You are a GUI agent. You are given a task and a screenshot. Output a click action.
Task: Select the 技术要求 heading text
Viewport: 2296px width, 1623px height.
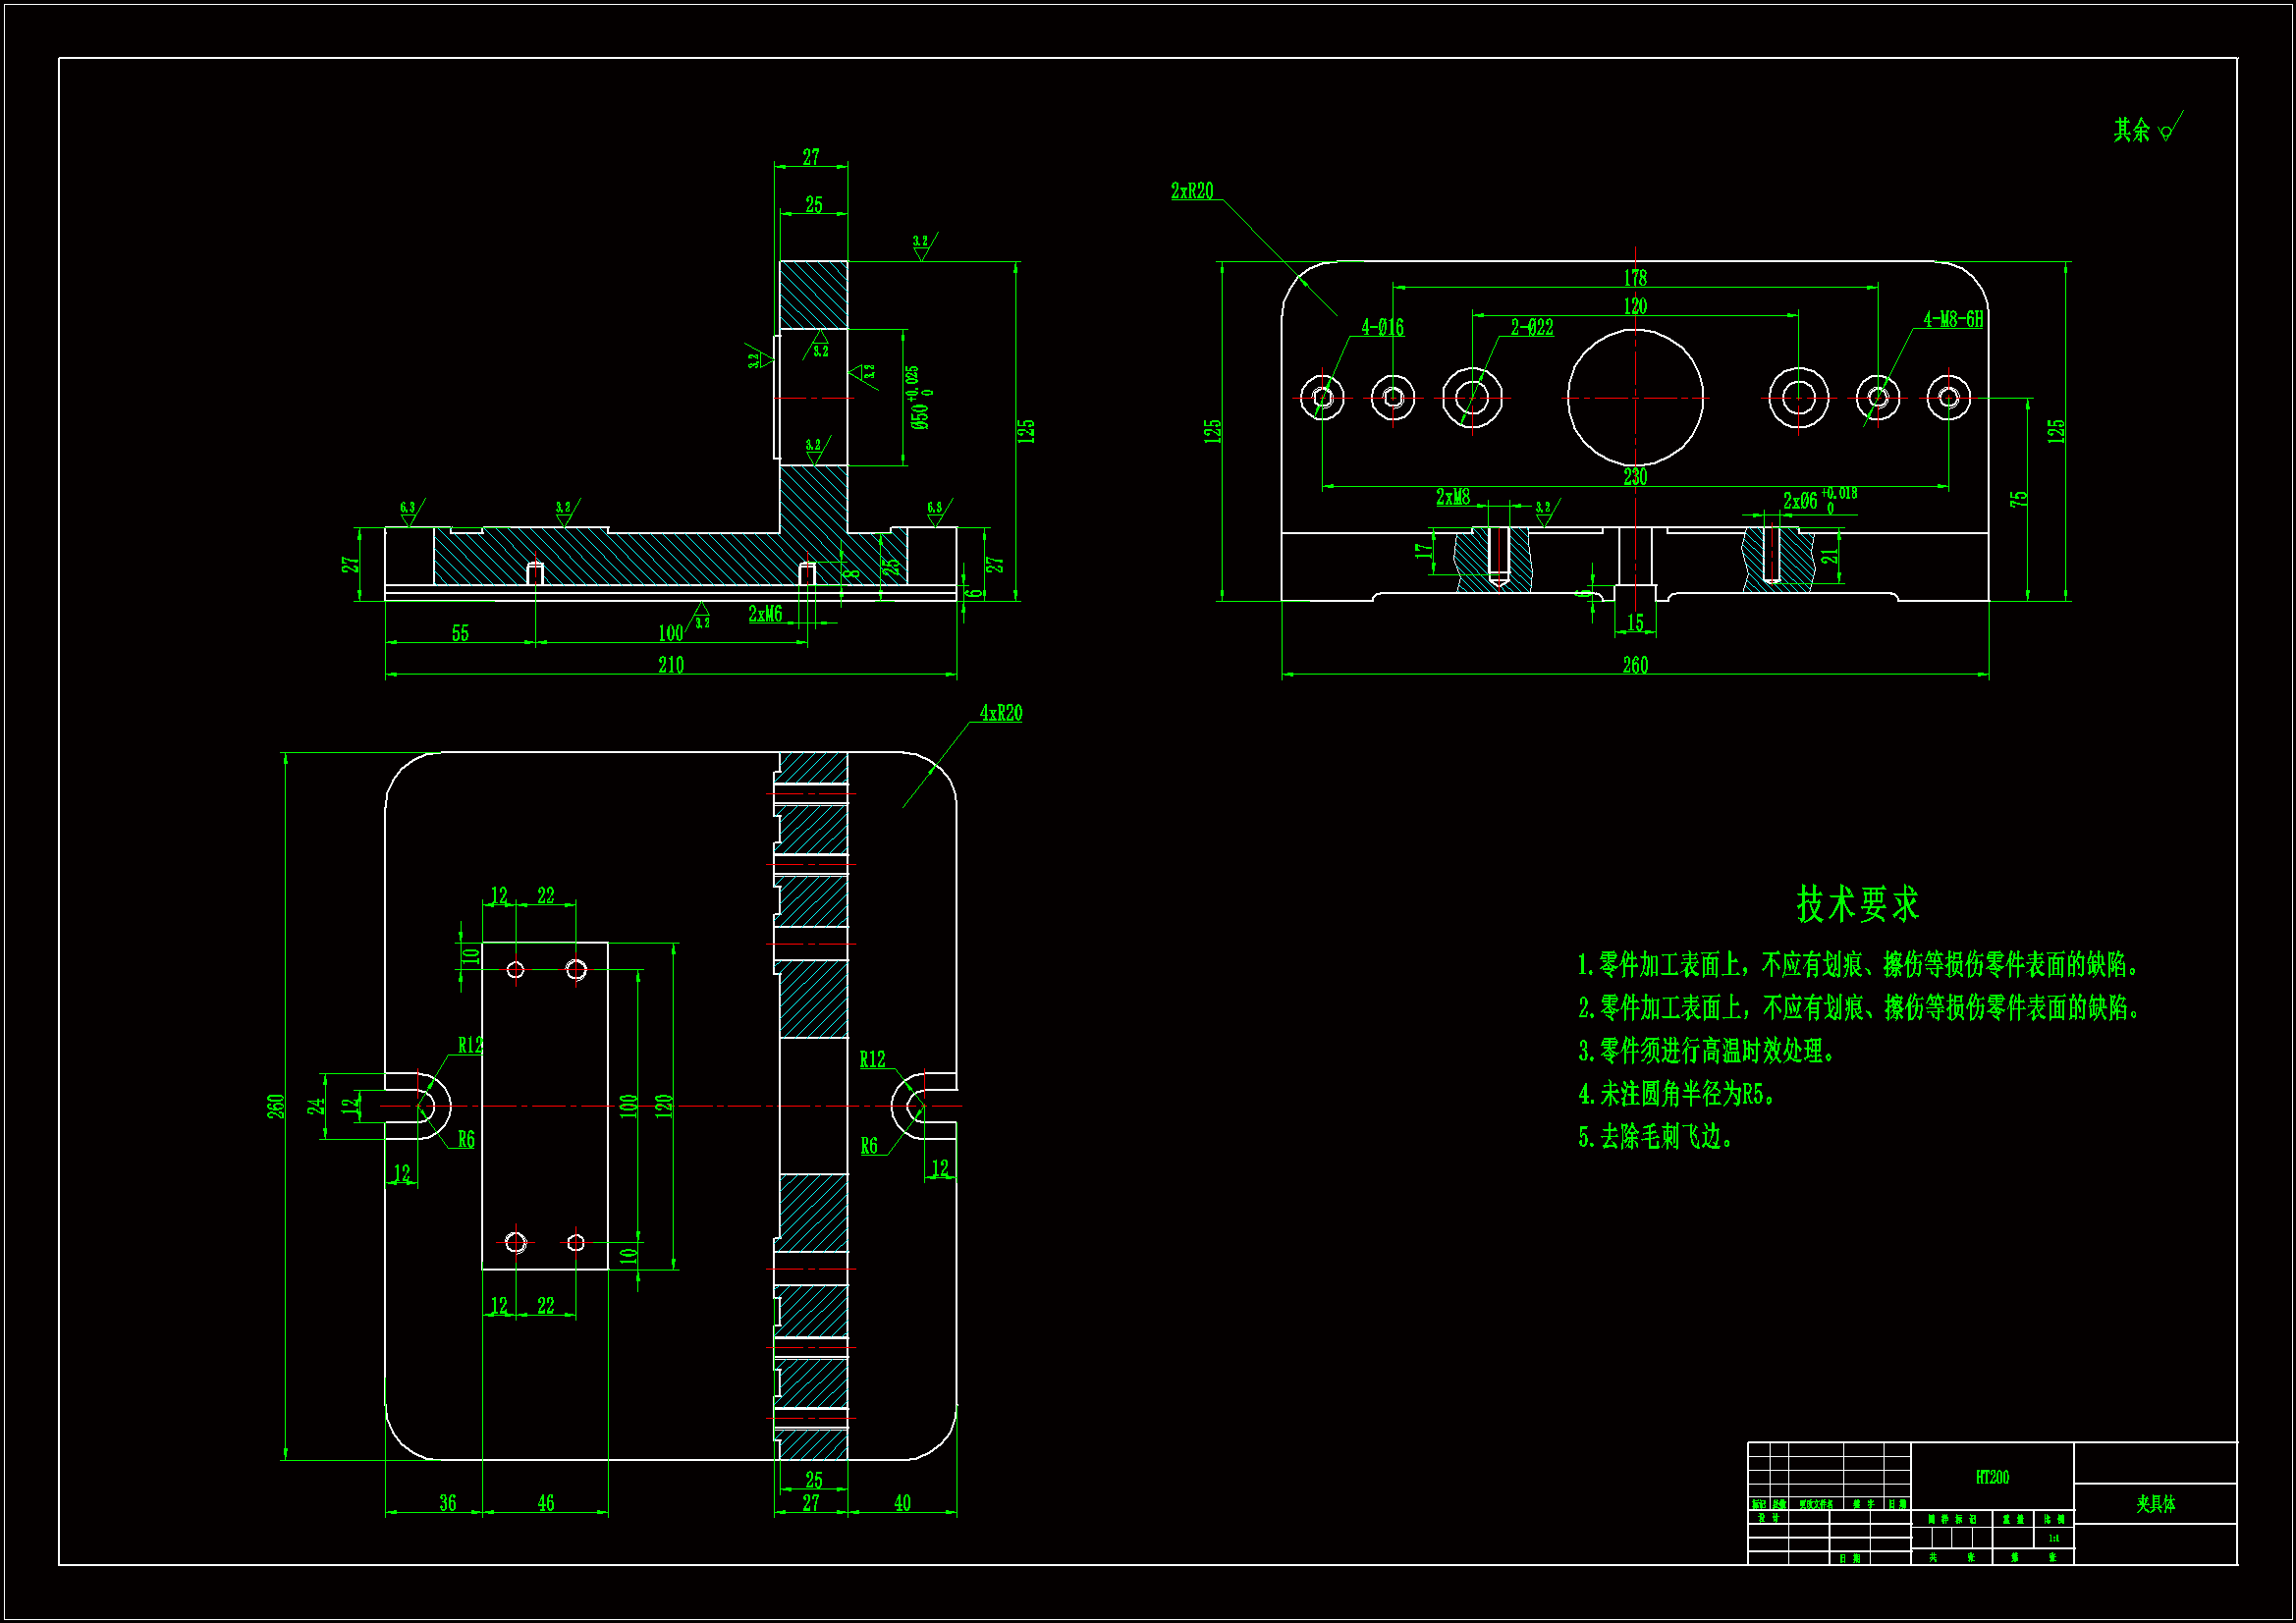tap(1857, 904)
